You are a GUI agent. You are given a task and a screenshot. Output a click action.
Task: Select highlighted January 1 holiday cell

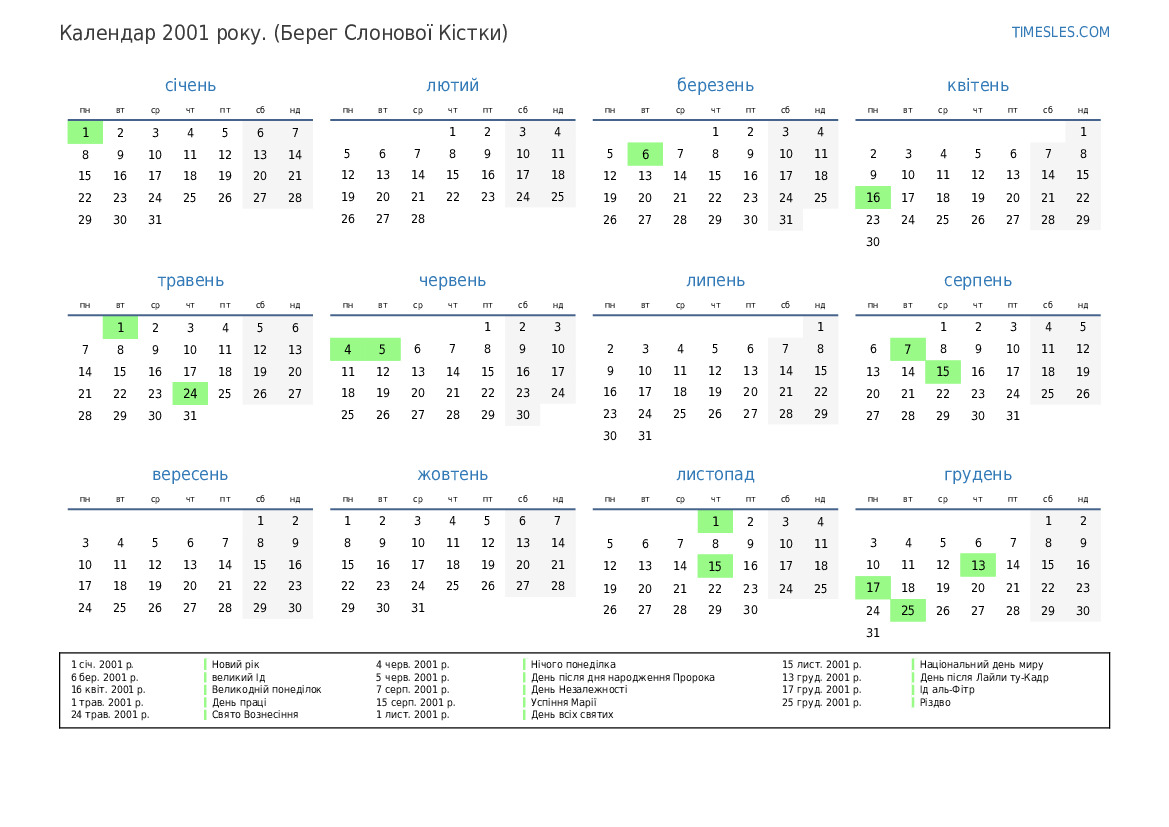tap(85, 132)
